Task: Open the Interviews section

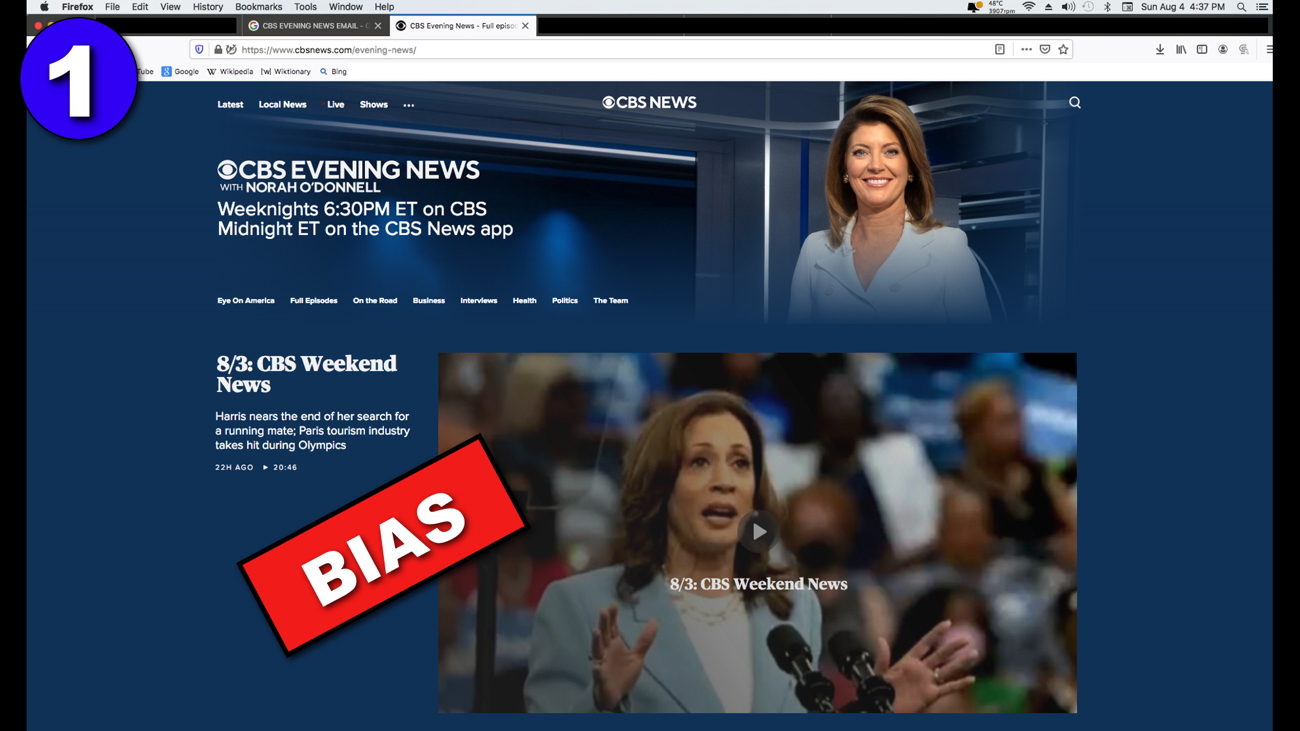Action: (x=478, y=301)
